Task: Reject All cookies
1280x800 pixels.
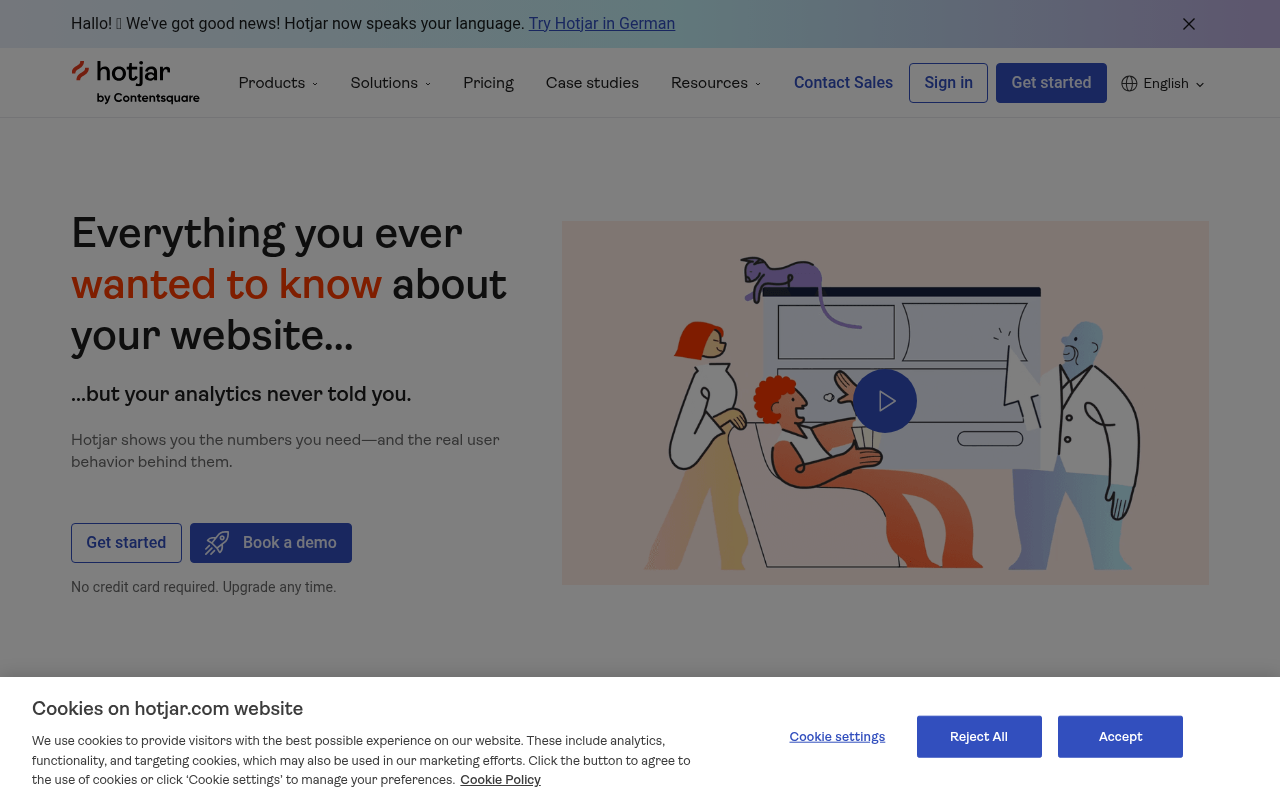Action: click(979, 737)
